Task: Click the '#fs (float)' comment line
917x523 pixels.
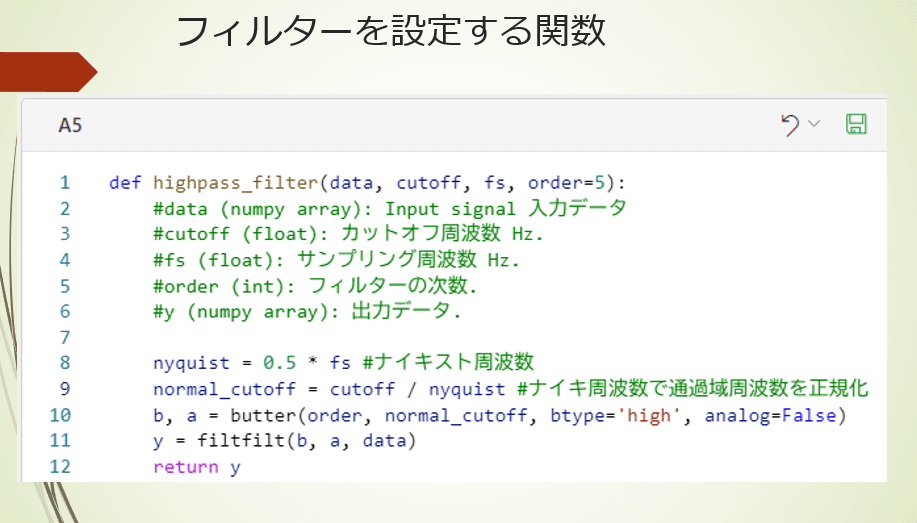Action: click(x=336, y=259)
